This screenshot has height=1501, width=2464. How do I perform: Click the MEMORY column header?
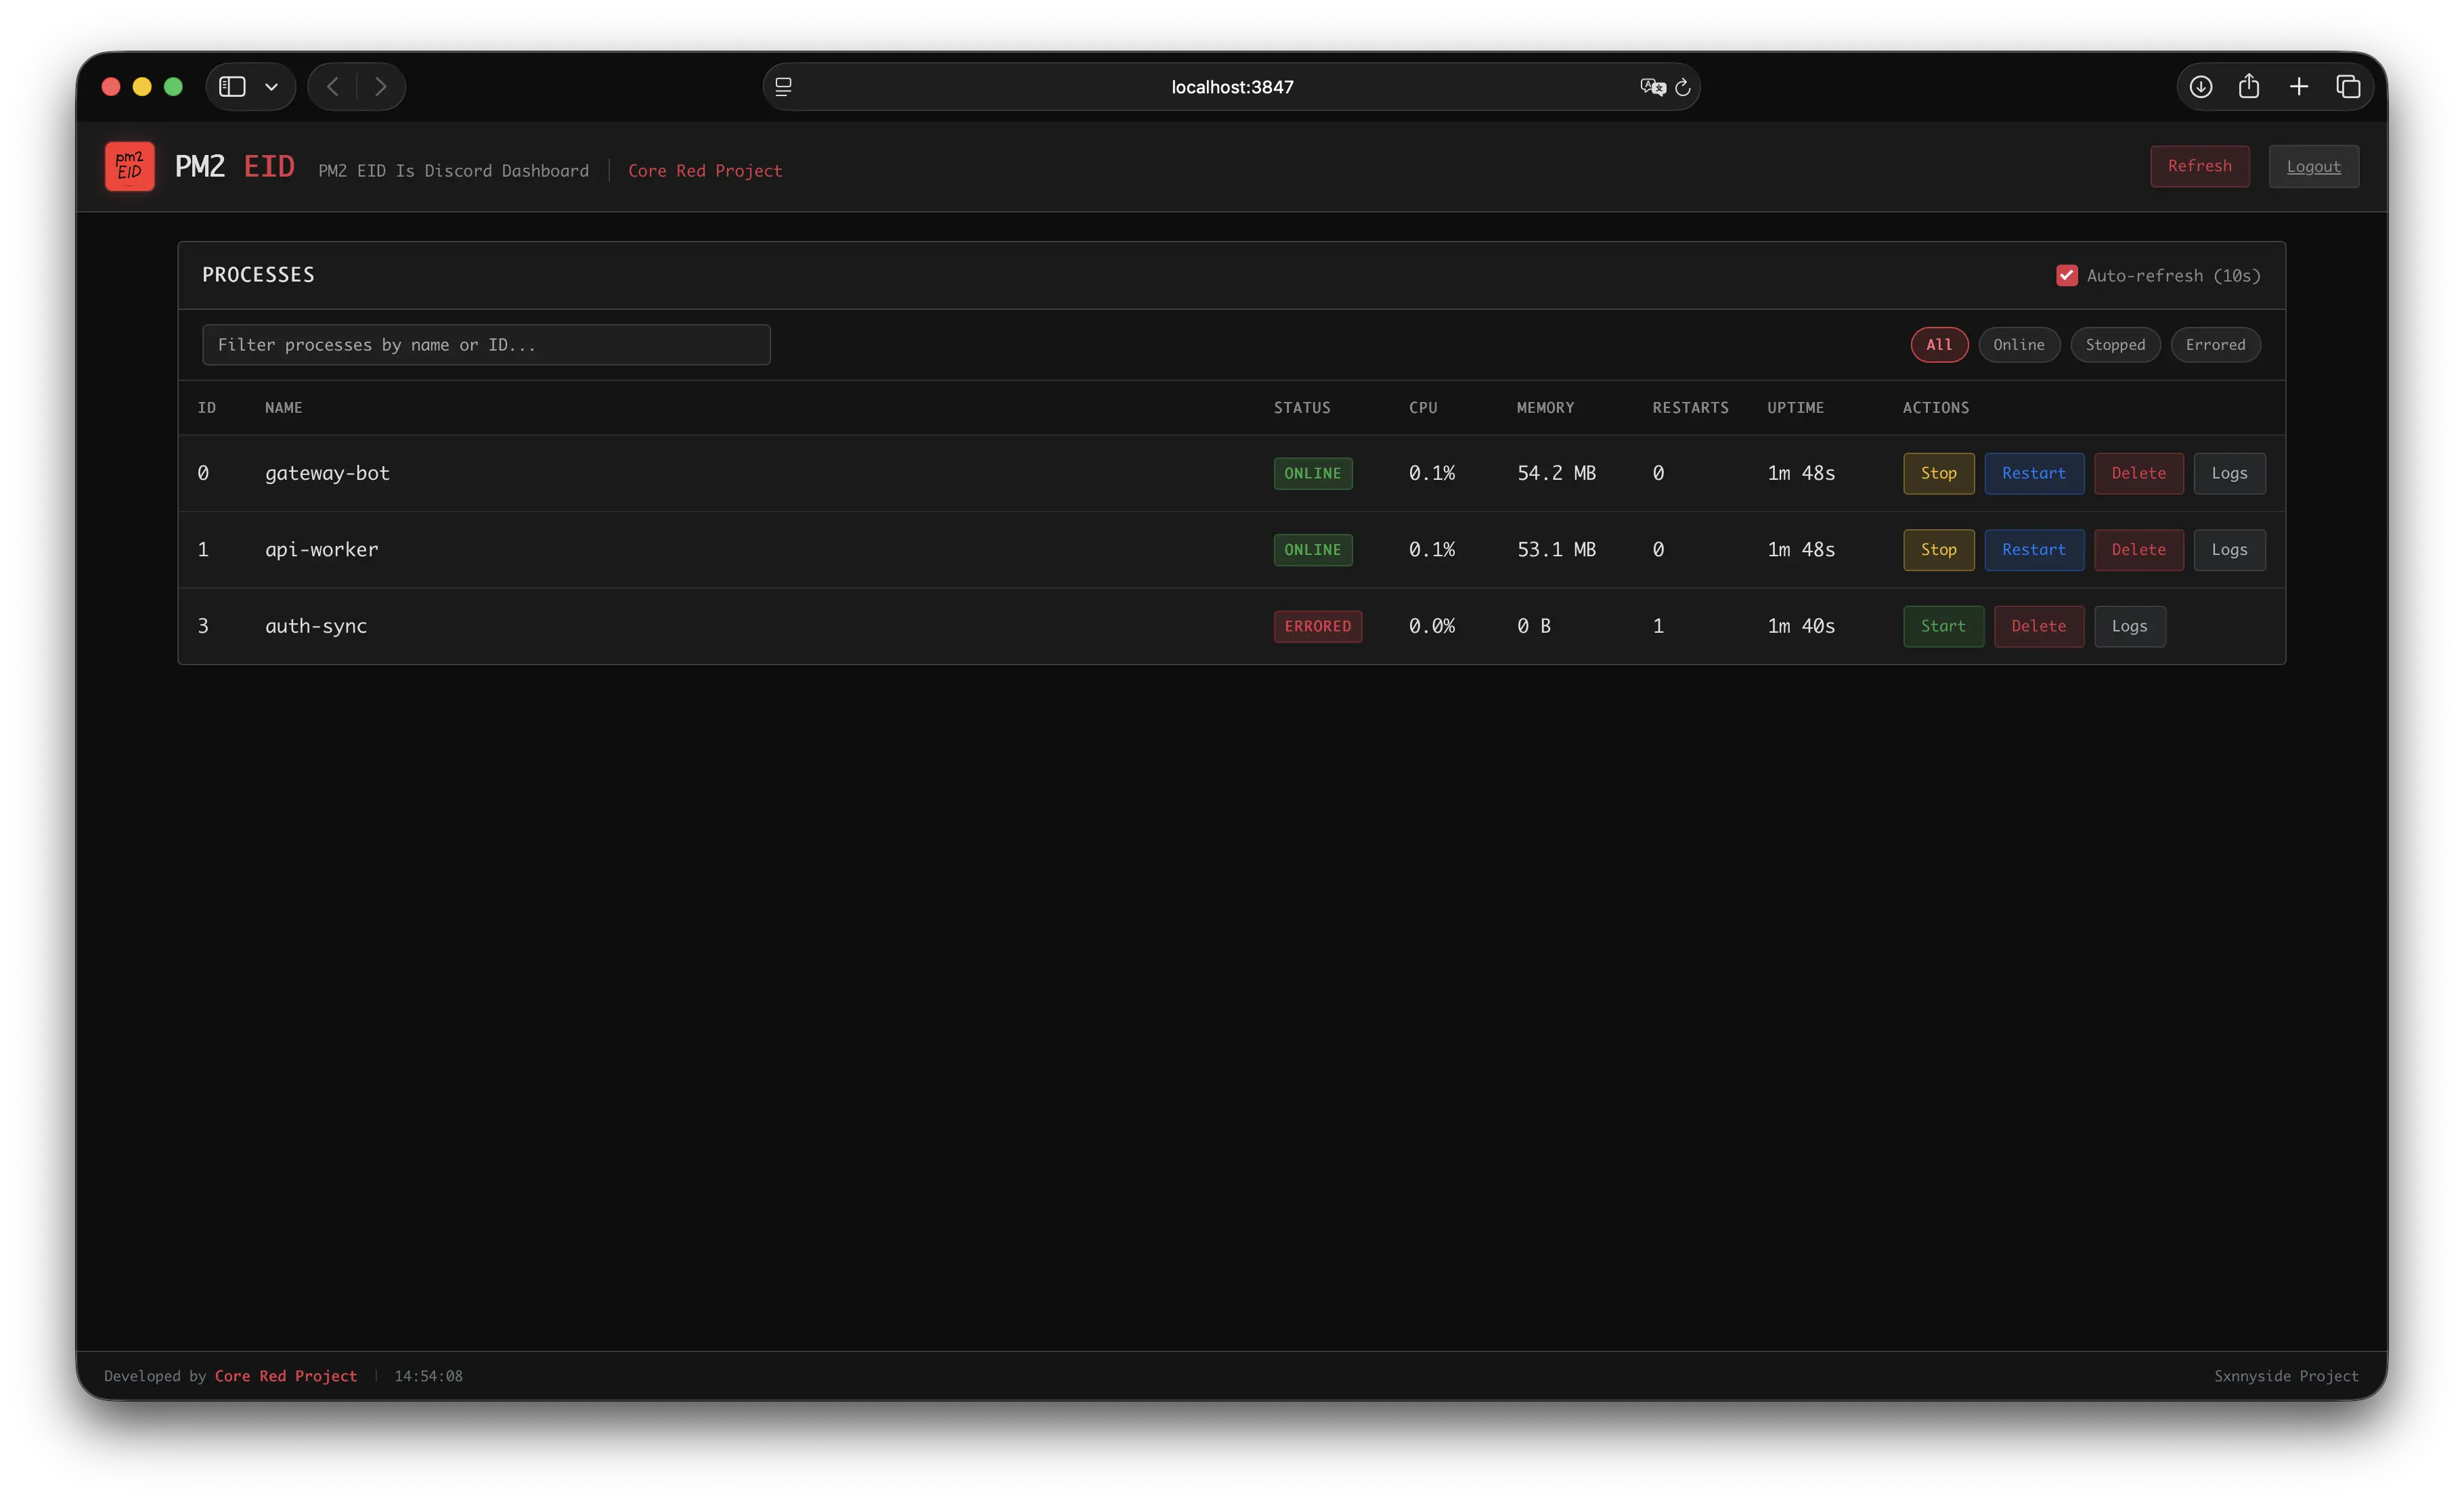click(x=1545, y=407)
